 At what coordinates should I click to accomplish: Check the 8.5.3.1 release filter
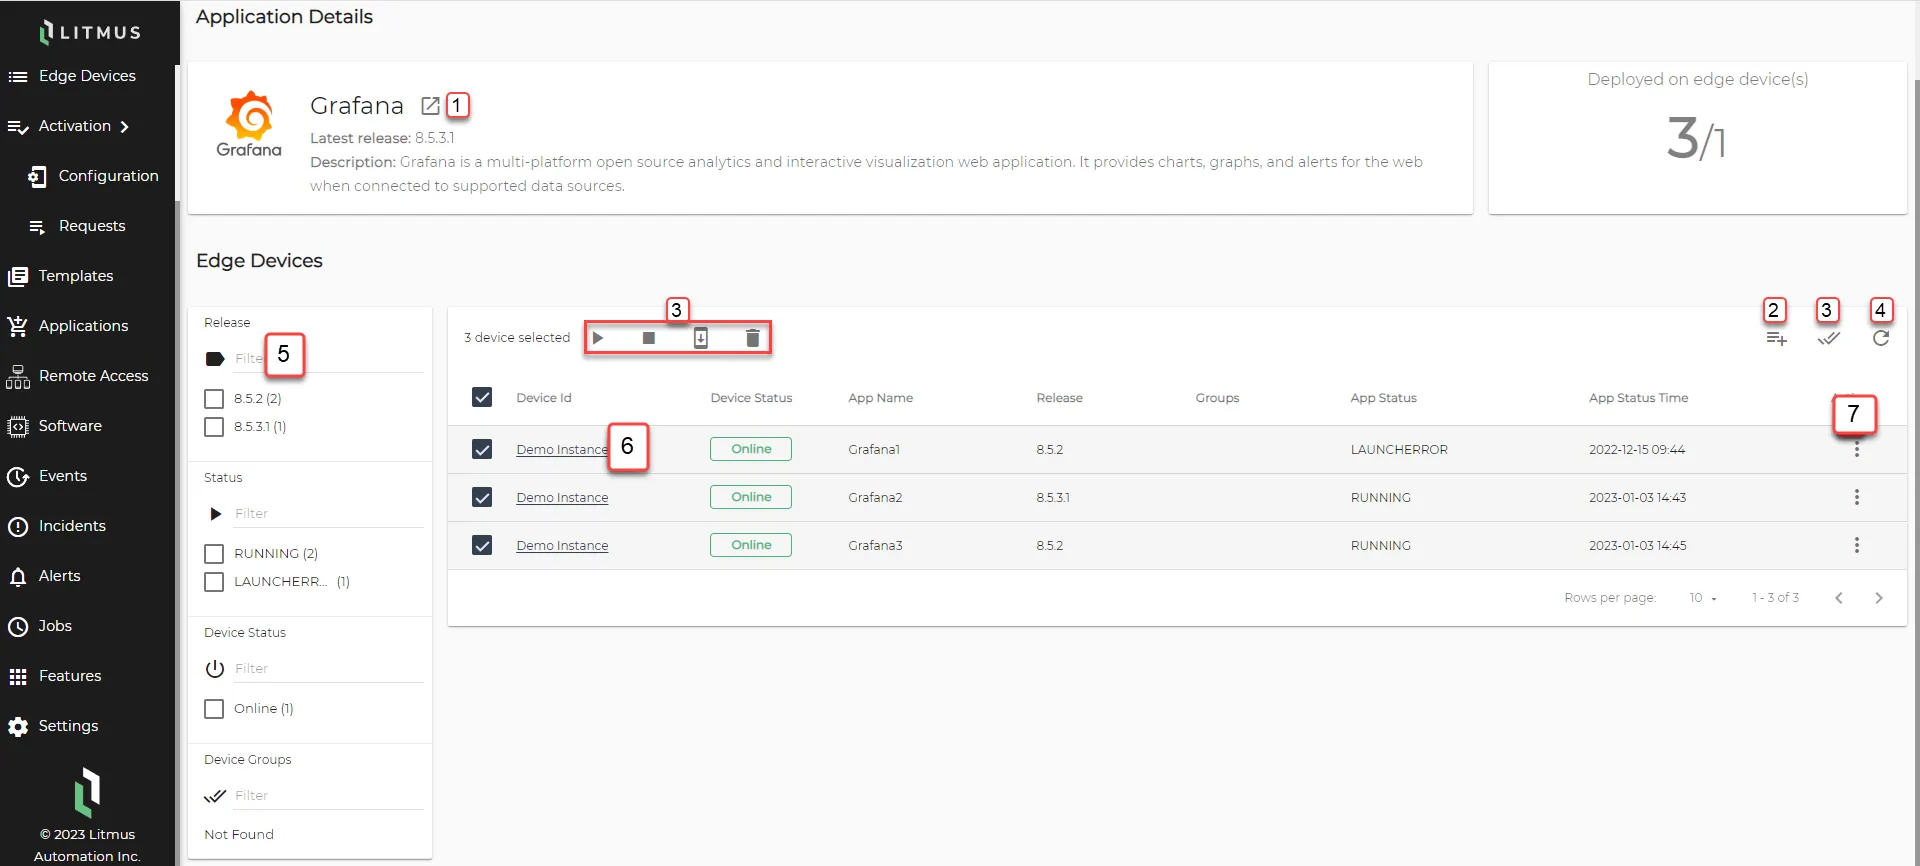pos(214,427)
